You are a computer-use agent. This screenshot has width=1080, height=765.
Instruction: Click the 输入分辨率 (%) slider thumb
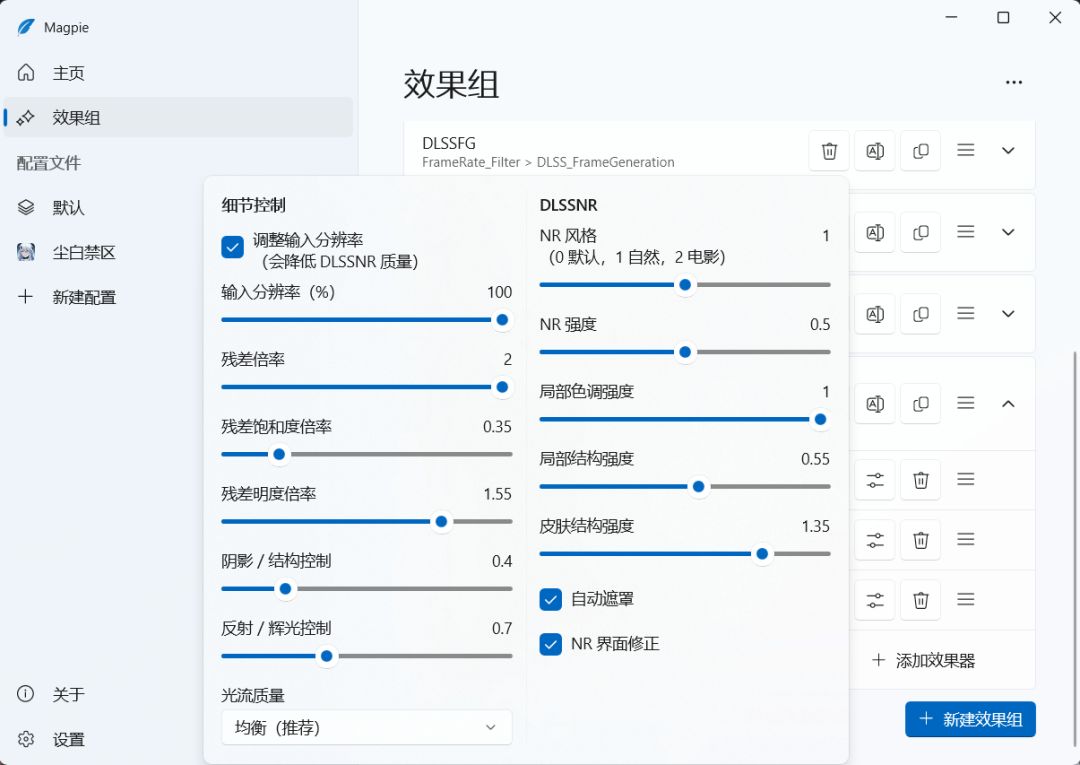pyautogui.click(x=502, y=319)
